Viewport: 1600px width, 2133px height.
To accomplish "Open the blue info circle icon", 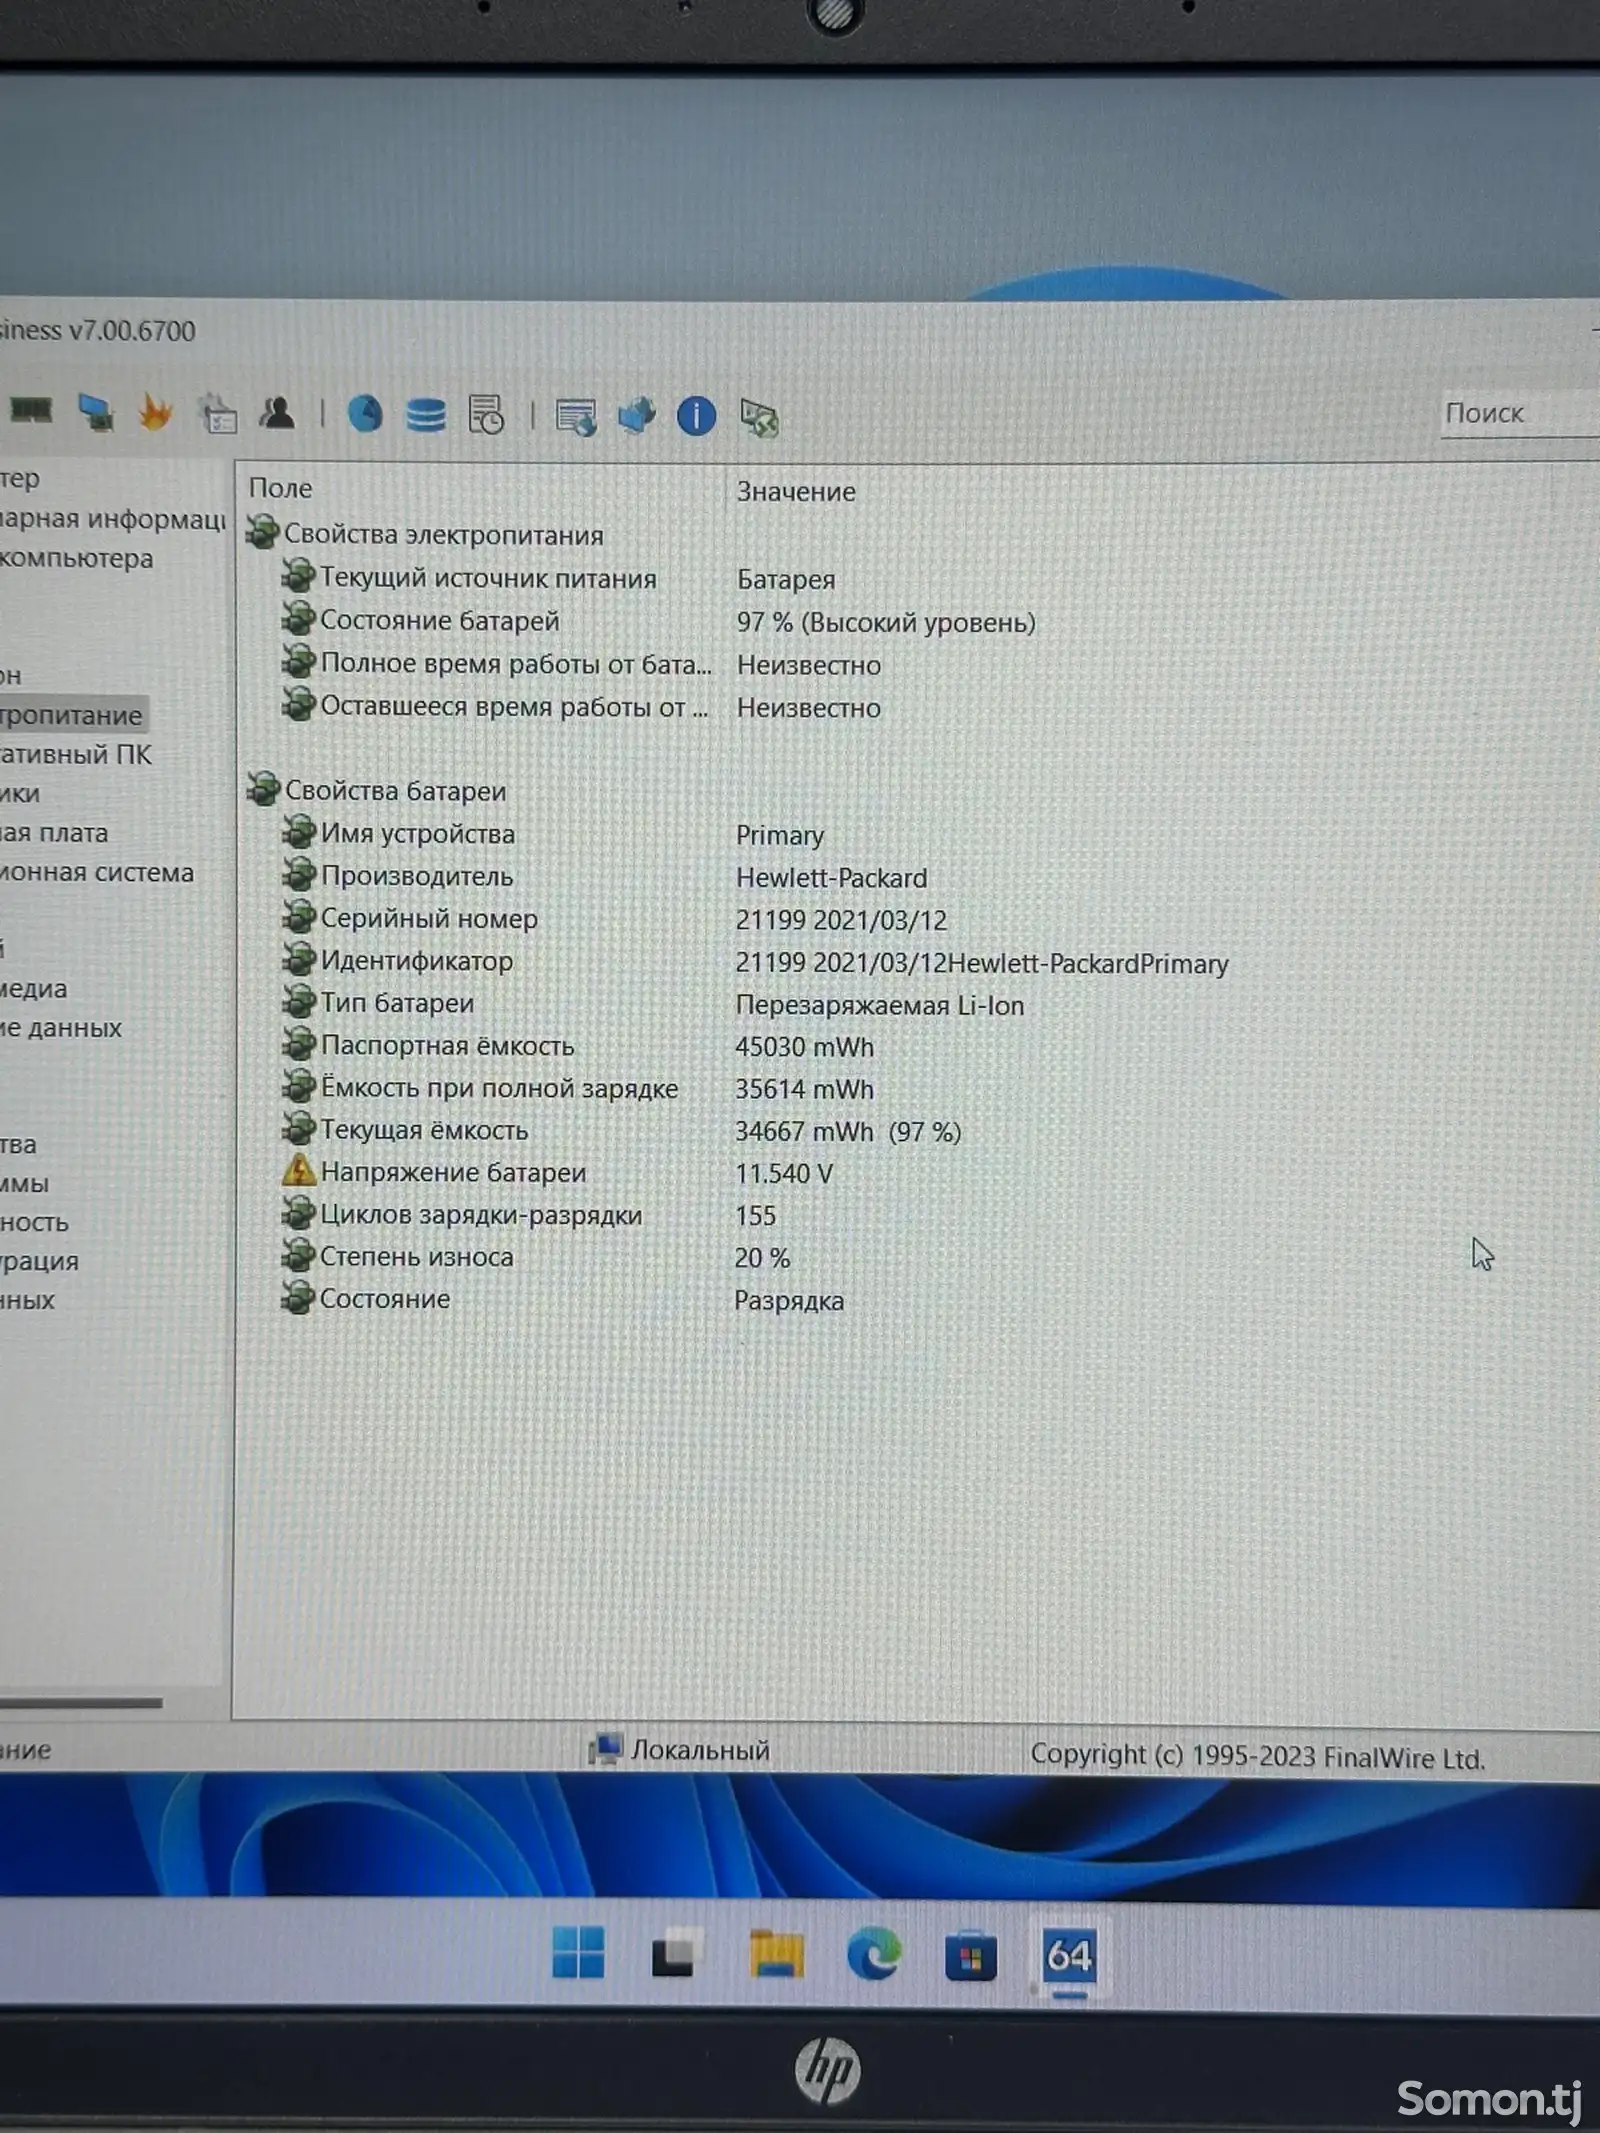I will 696,415.
